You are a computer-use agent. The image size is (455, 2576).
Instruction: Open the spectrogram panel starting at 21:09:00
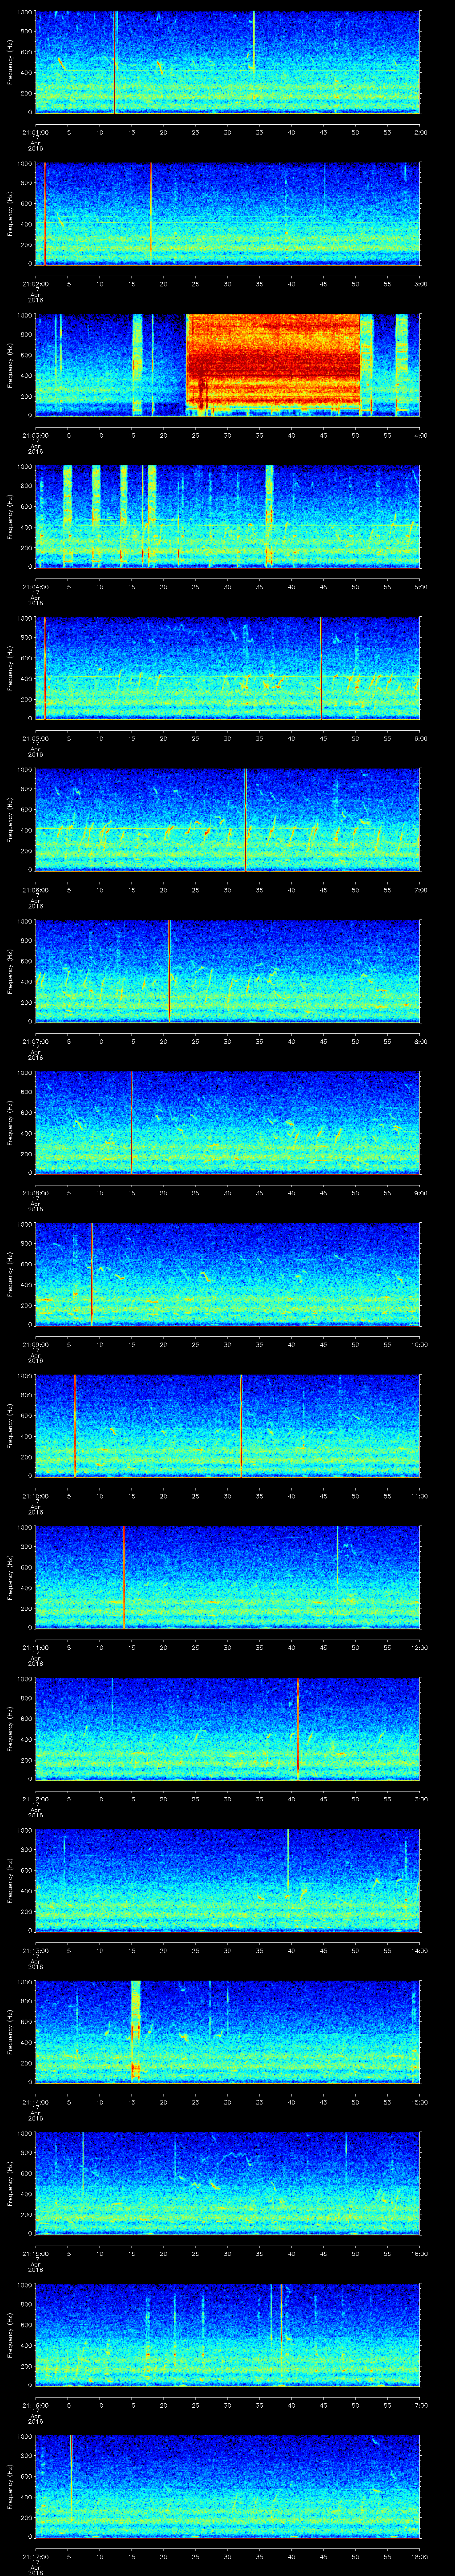point(228,1274)
